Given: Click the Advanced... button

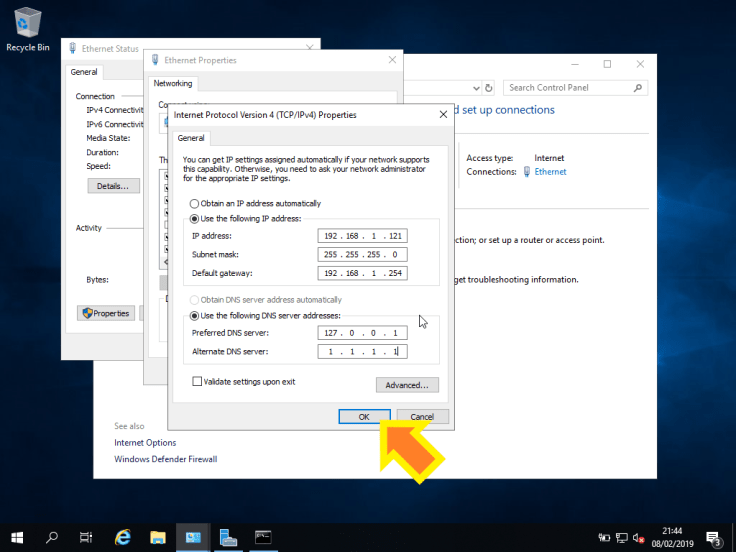Looking at the screenshot, I should coord(406,385).
